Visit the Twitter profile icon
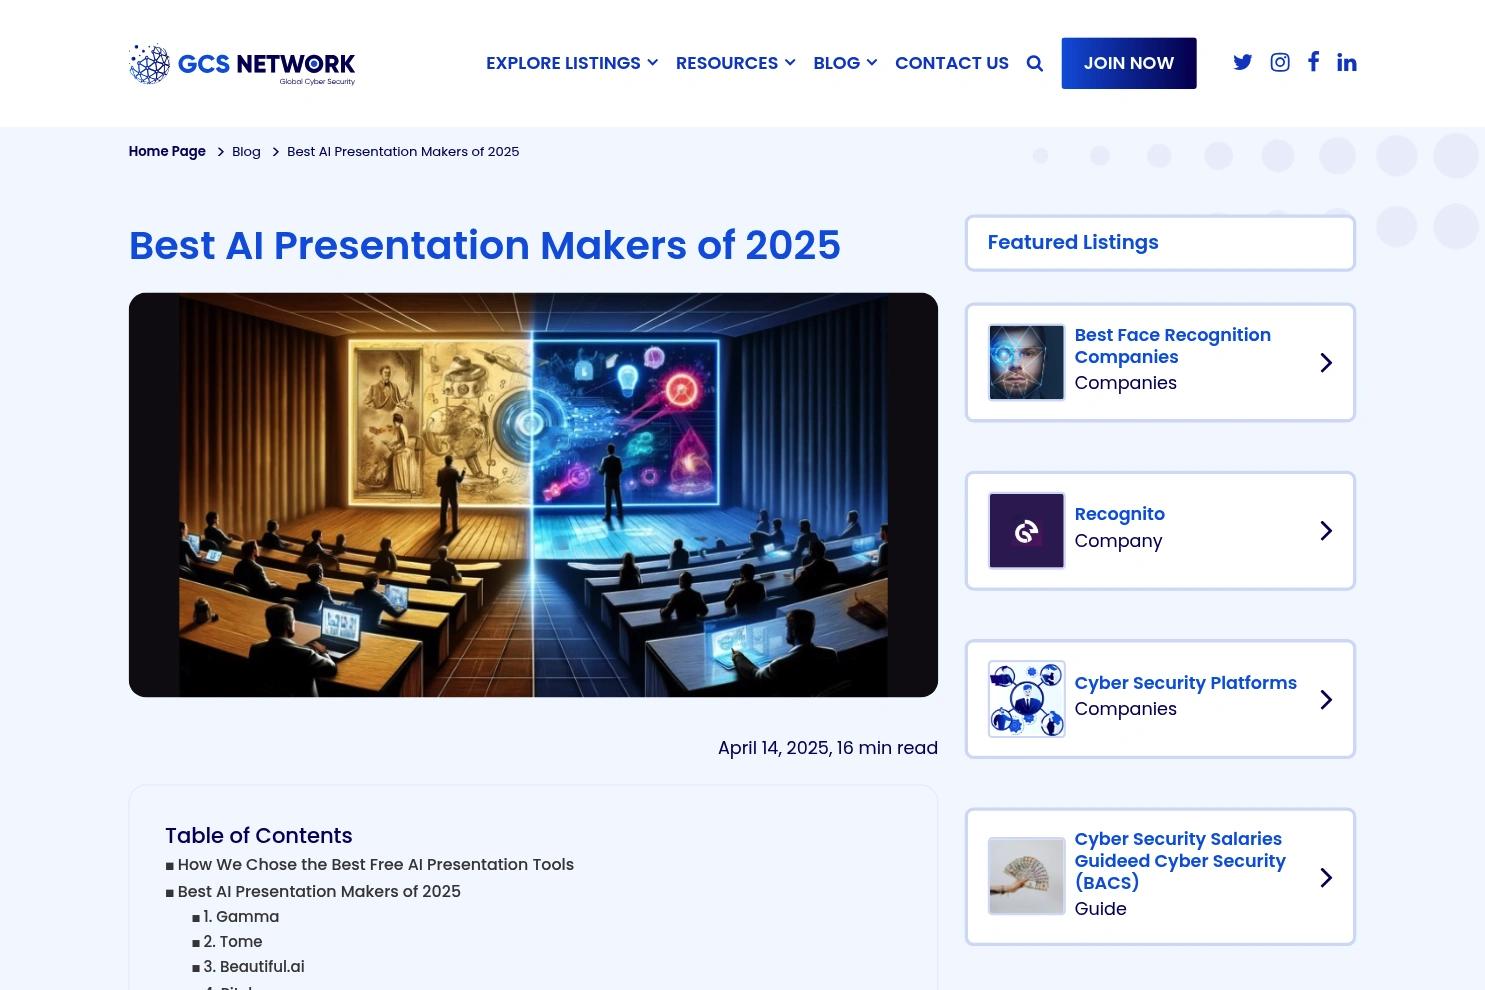Viewport: 1485px width, 990px height. point(1242,62)
